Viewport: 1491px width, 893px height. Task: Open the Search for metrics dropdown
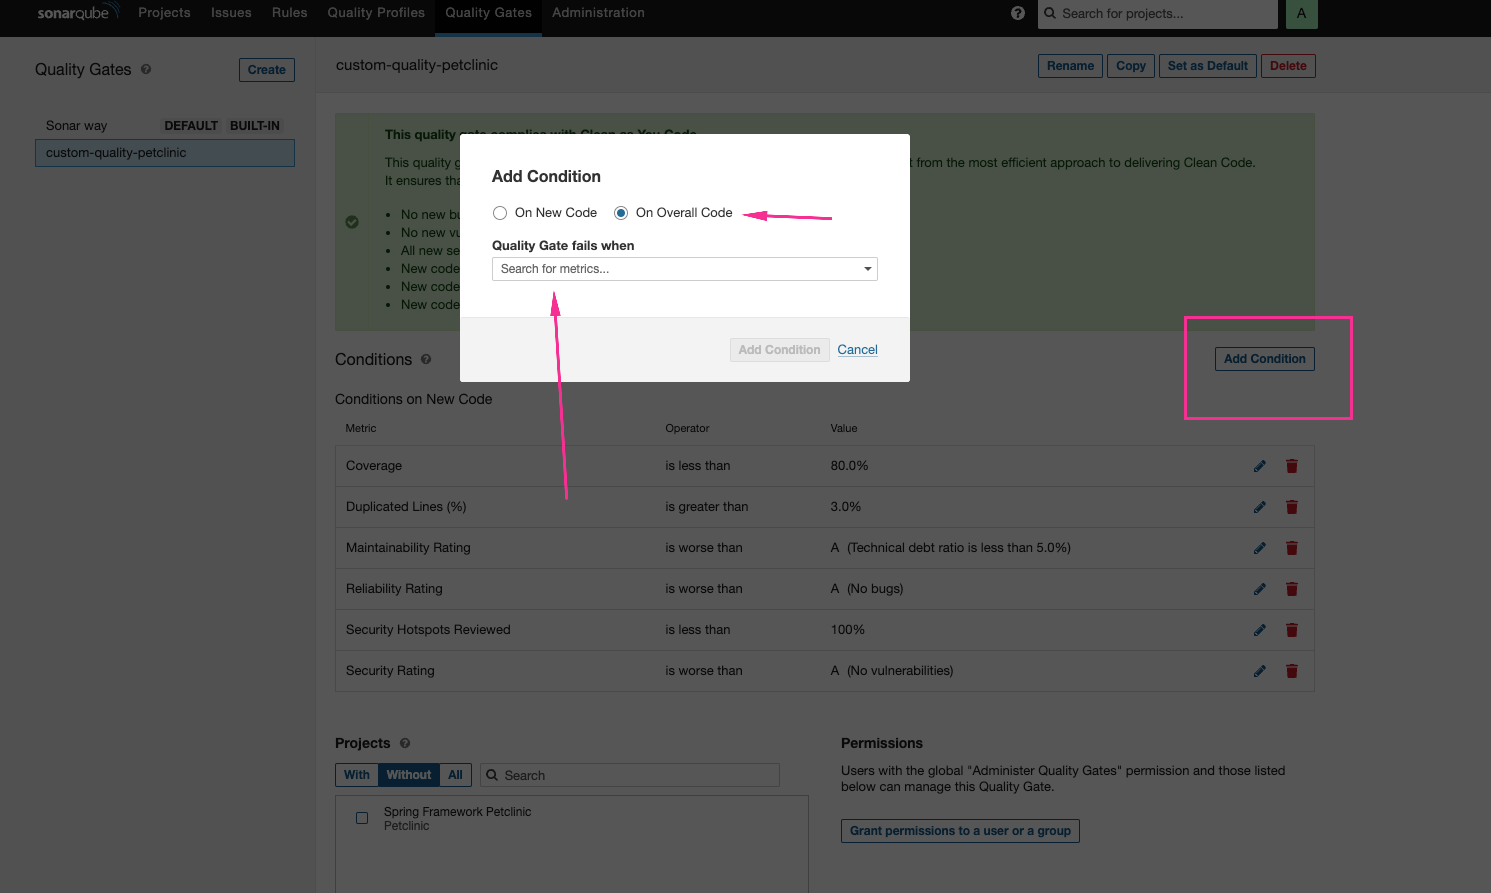684,269
